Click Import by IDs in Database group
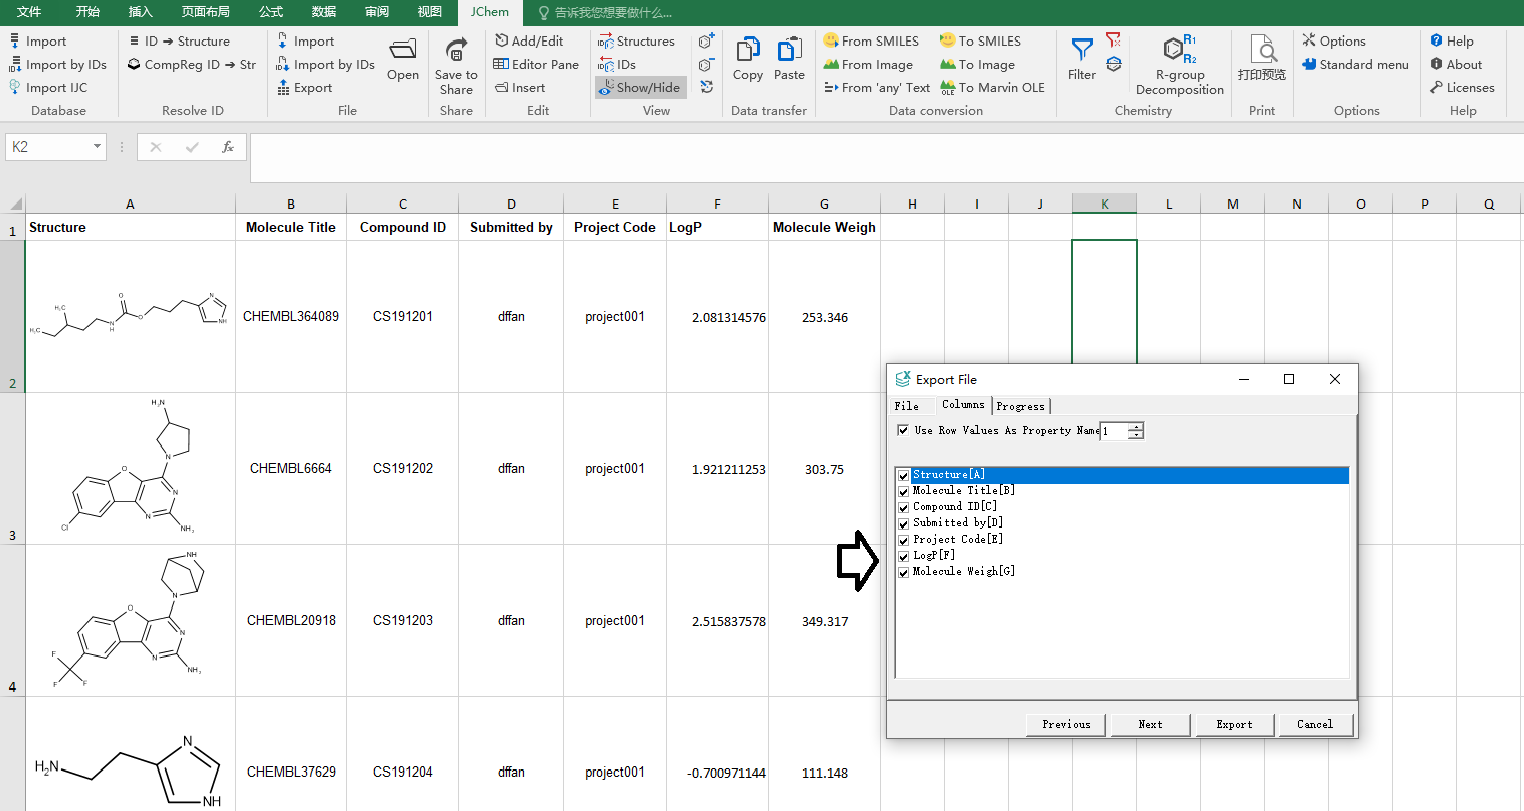The width and height of the screenshot is (1524, 811). pyautogui.click(x=58, y=64)
